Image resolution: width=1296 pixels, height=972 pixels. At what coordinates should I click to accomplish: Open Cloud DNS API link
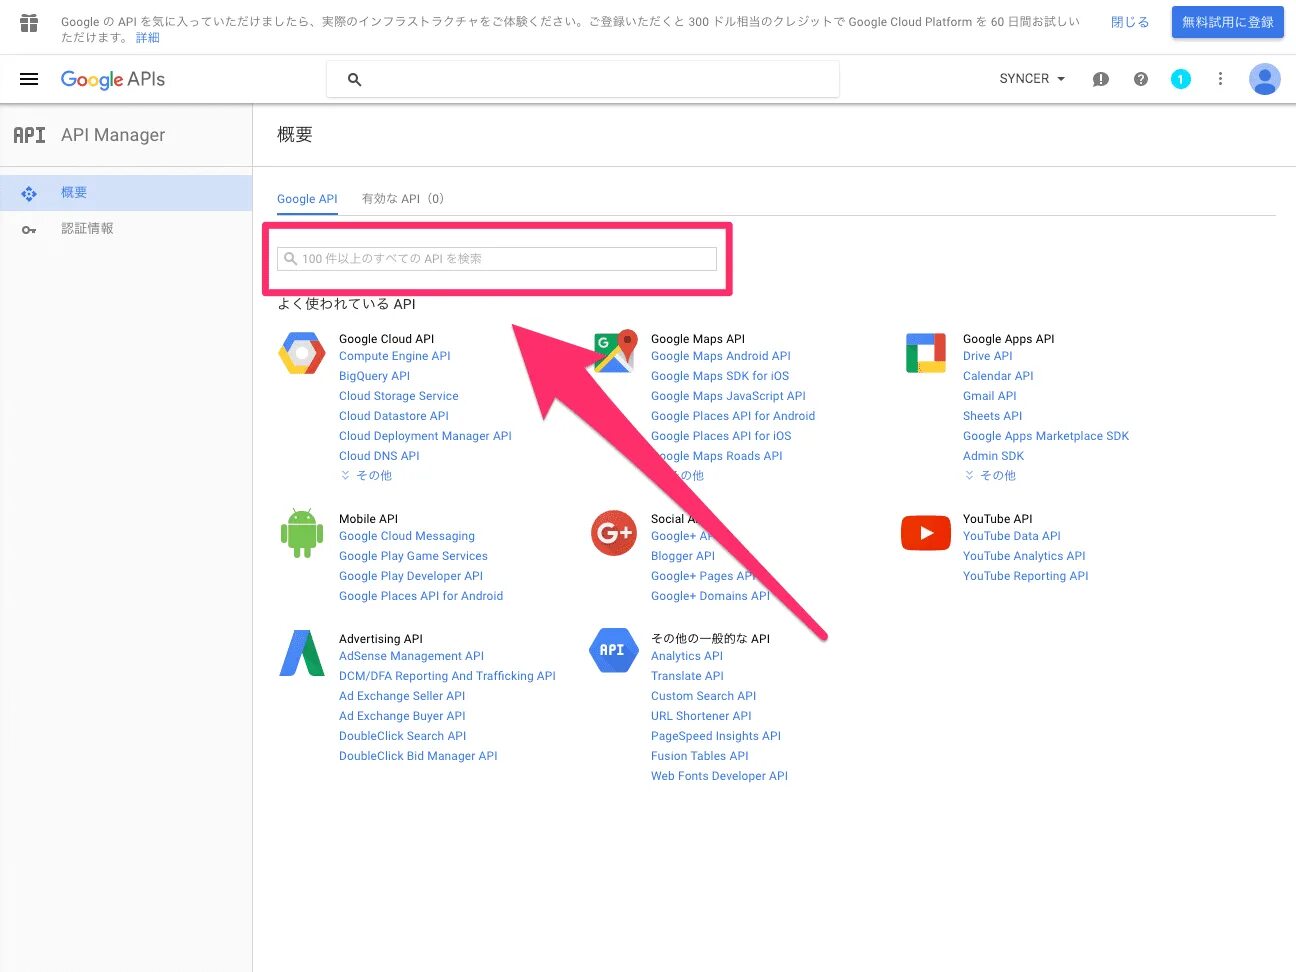point(379,456)
